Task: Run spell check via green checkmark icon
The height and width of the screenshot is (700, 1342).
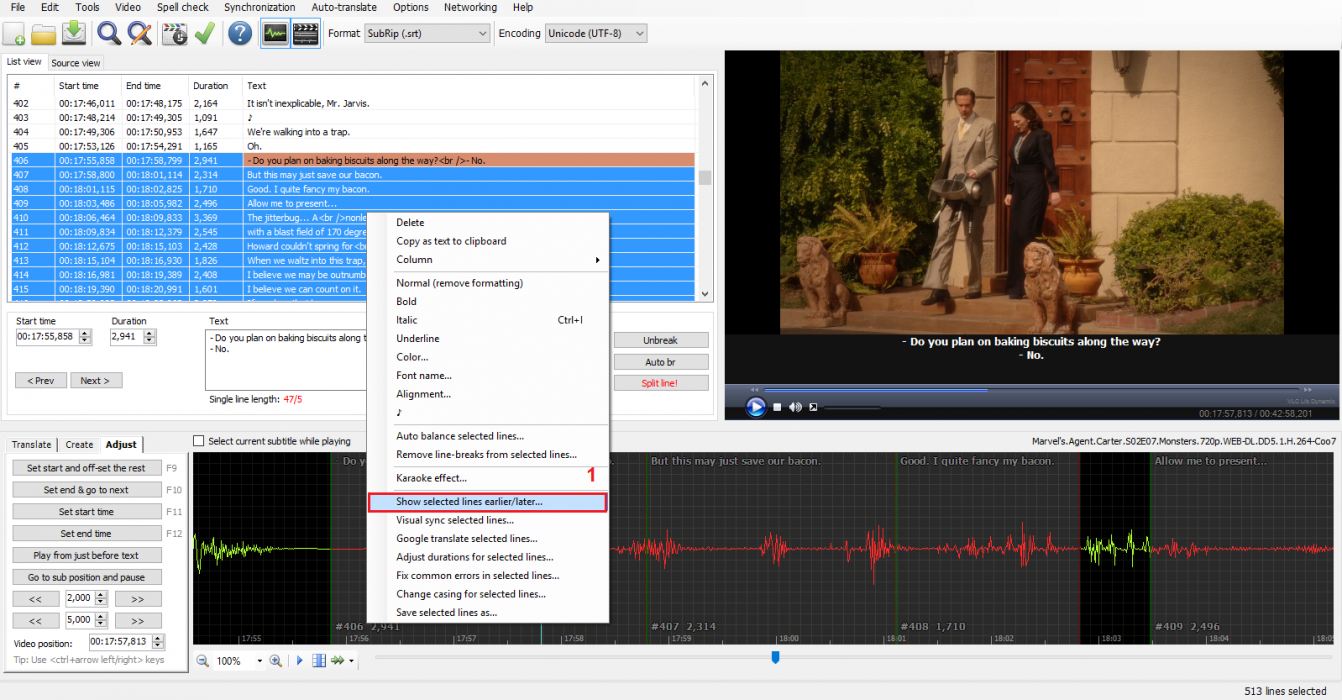Action: tap(205, 34)
